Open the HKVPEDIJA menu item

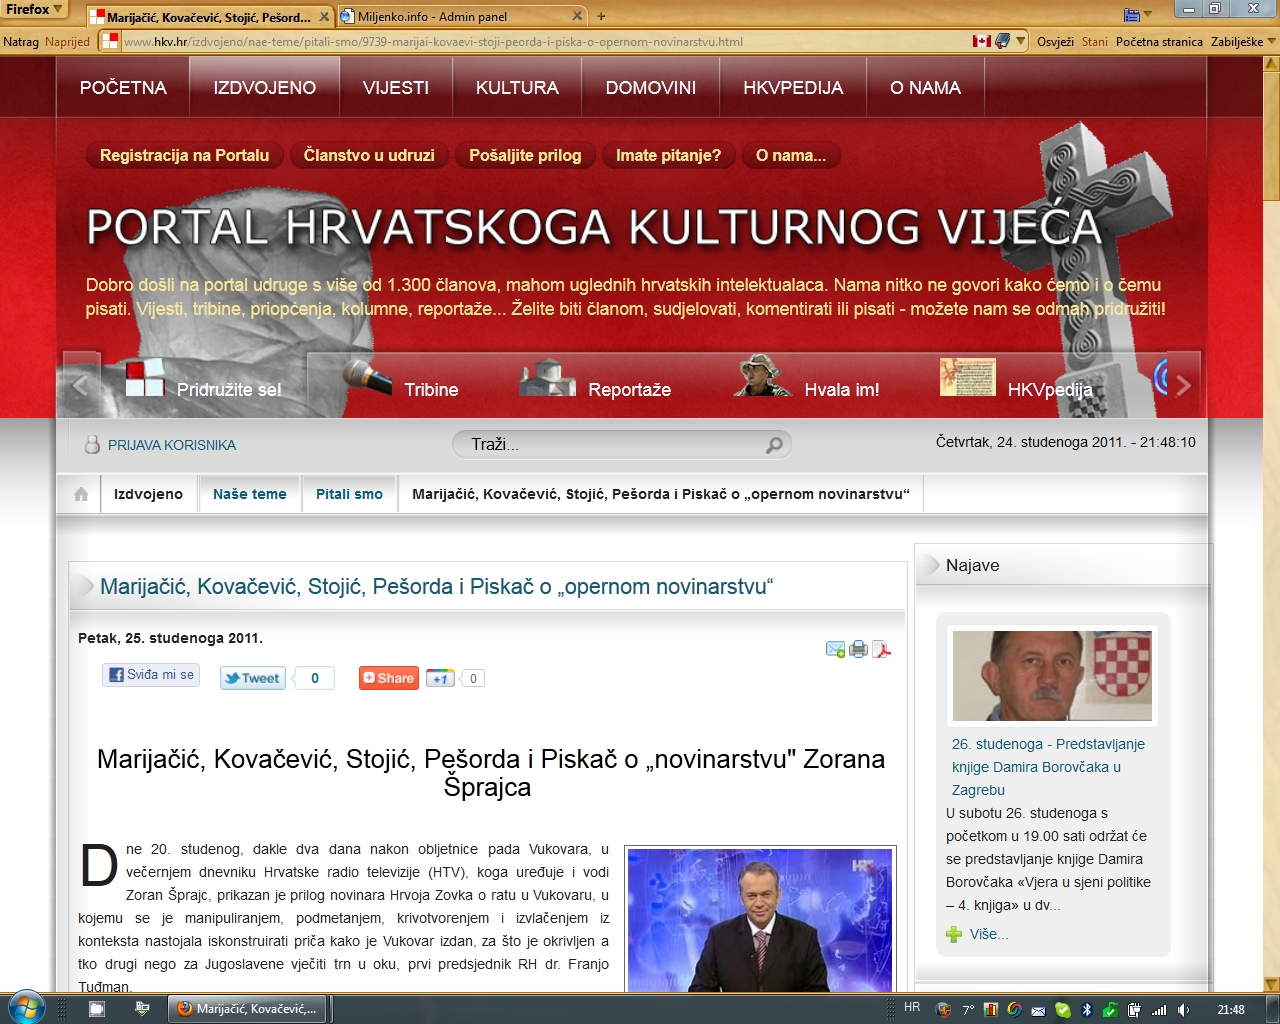tap(793, 88)
